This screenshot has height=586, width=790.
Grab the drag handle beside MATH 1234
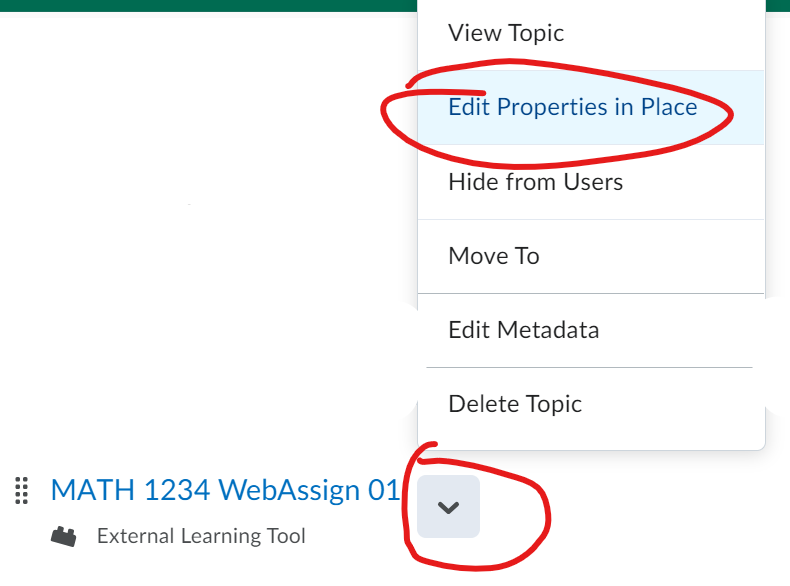click(x=21, y=491)
